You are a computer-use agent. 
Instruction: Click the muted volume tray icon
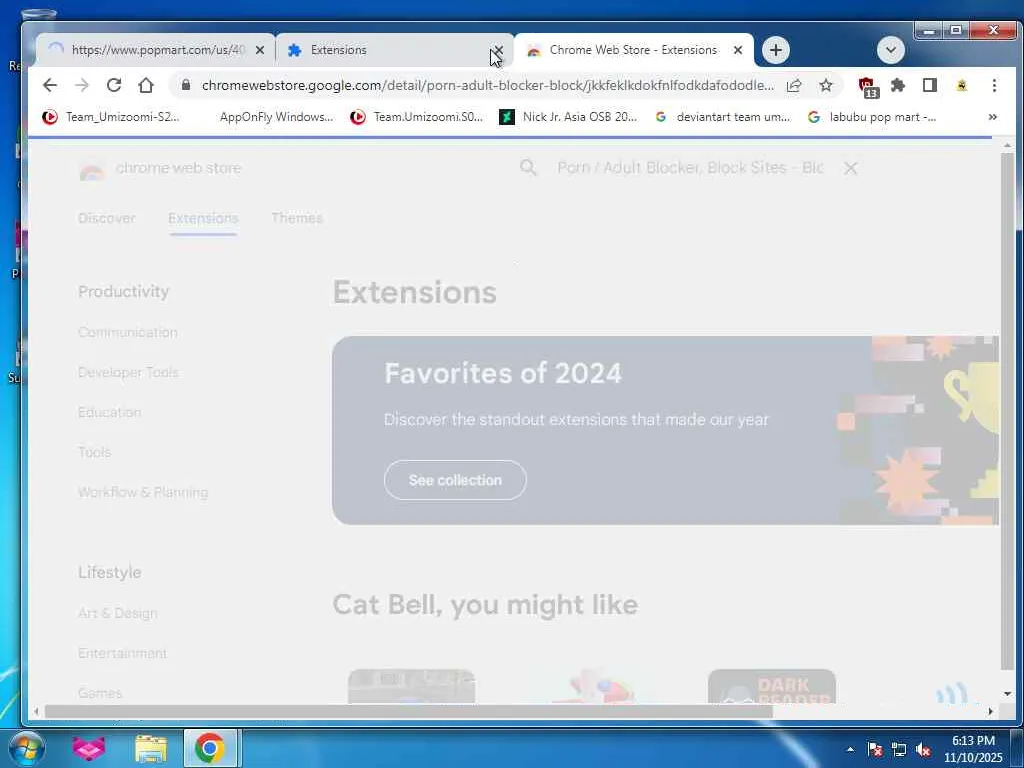(923, 749)
